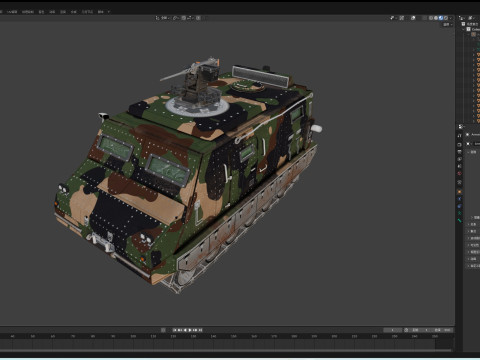Switch to the Shading workspace tab
Screen dimensions: 480x360
click(41, 12)
